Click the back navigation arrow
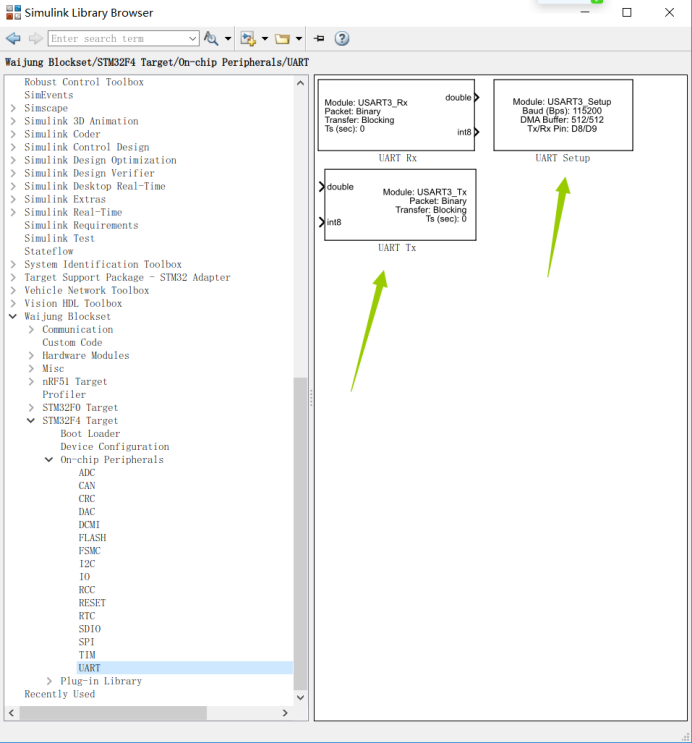Image resolution: width=692 pixels, height=743 pixels. [x=13, y=38]
